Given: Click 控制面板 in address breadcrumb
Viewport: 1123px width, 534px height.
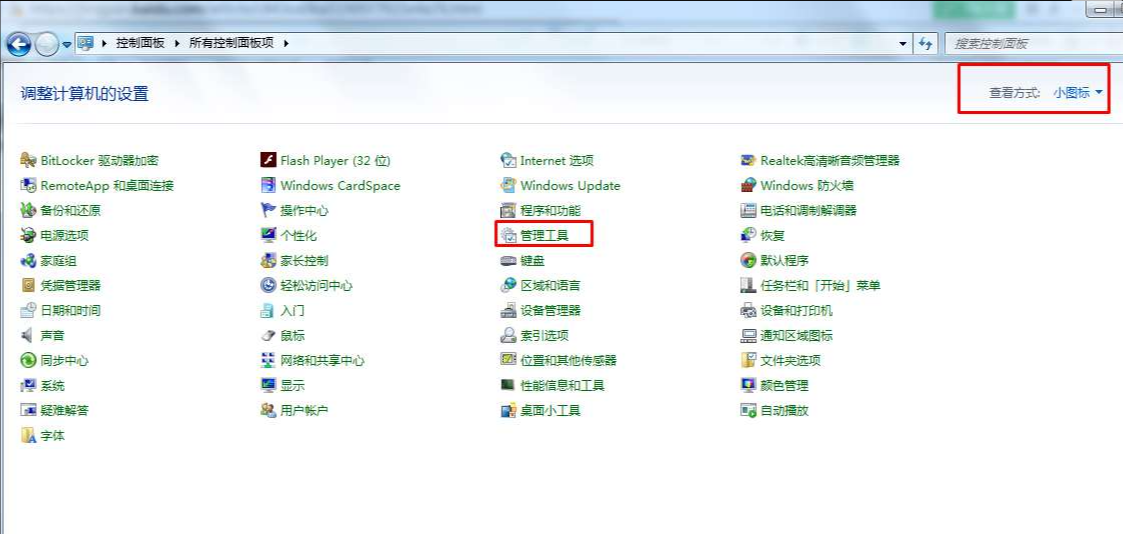Looking at the screenshot, I should click(x=140, y=43).
